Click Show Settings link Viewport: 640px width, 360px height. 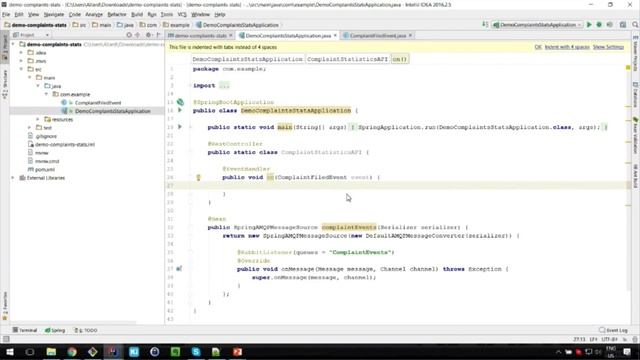point(608,47)
